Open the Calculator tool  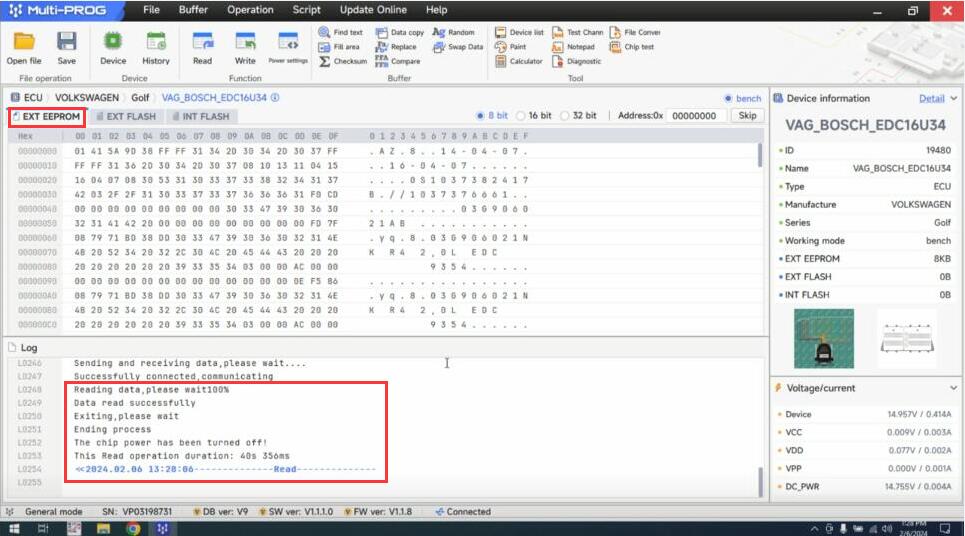pyautogui.click(x=519, y=62)
